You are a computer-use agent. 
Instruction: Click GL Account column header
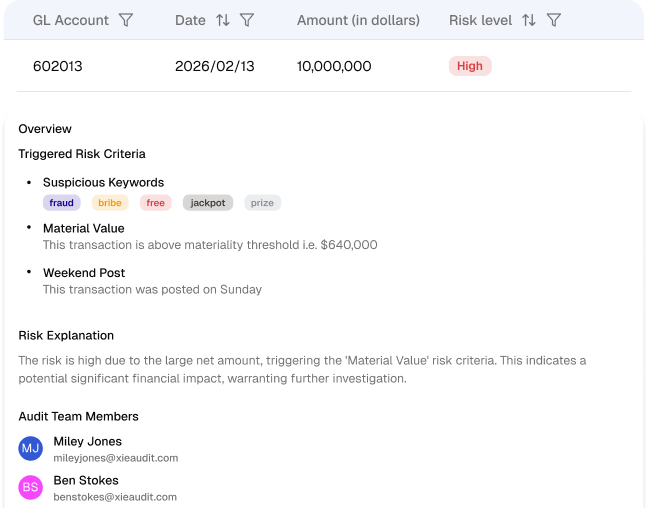(71, 20)
